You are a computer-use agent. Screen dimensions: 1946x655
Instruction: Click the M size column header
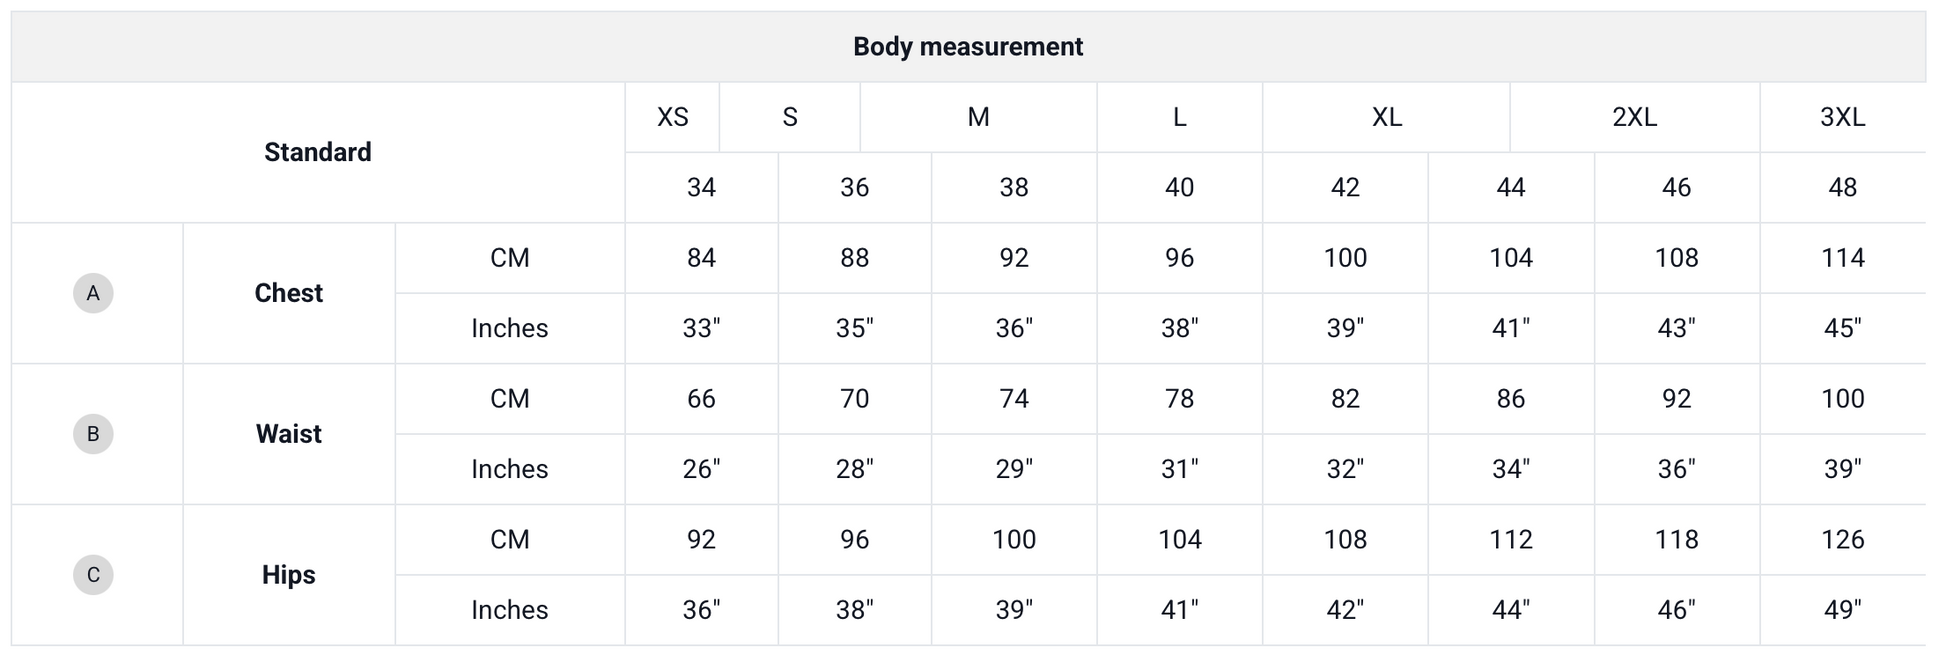click(x=978, y=117)
